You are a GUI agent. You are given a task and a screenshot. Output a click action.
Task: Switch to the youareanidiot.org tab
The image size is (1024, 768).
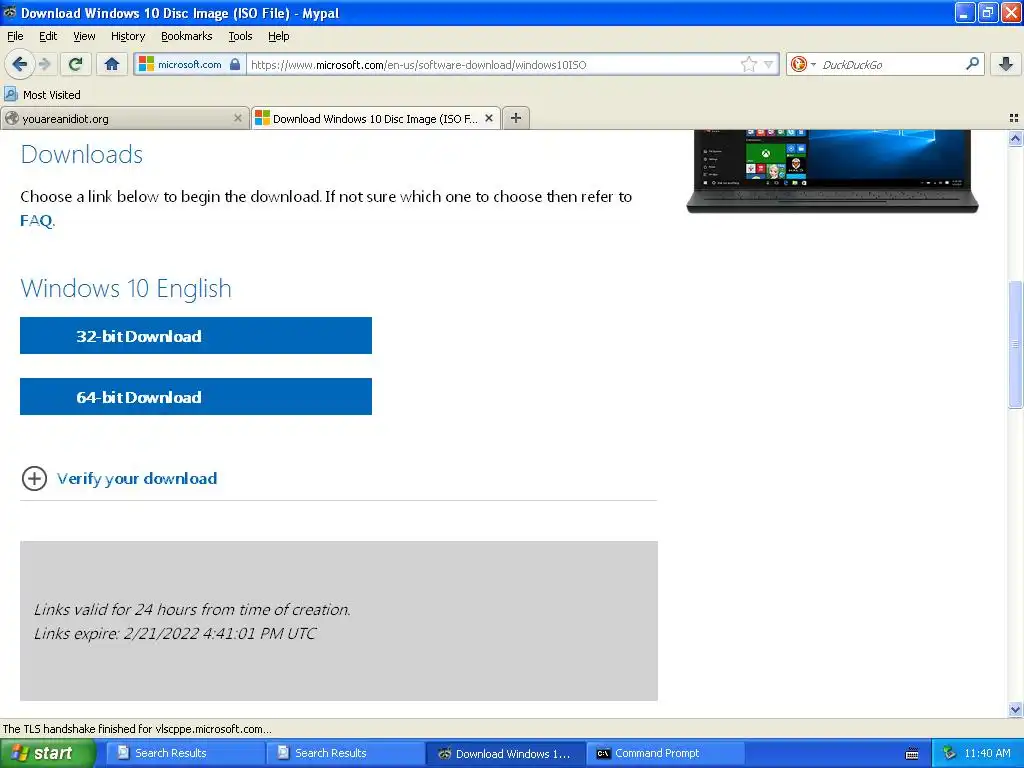[x=124, y=118]
